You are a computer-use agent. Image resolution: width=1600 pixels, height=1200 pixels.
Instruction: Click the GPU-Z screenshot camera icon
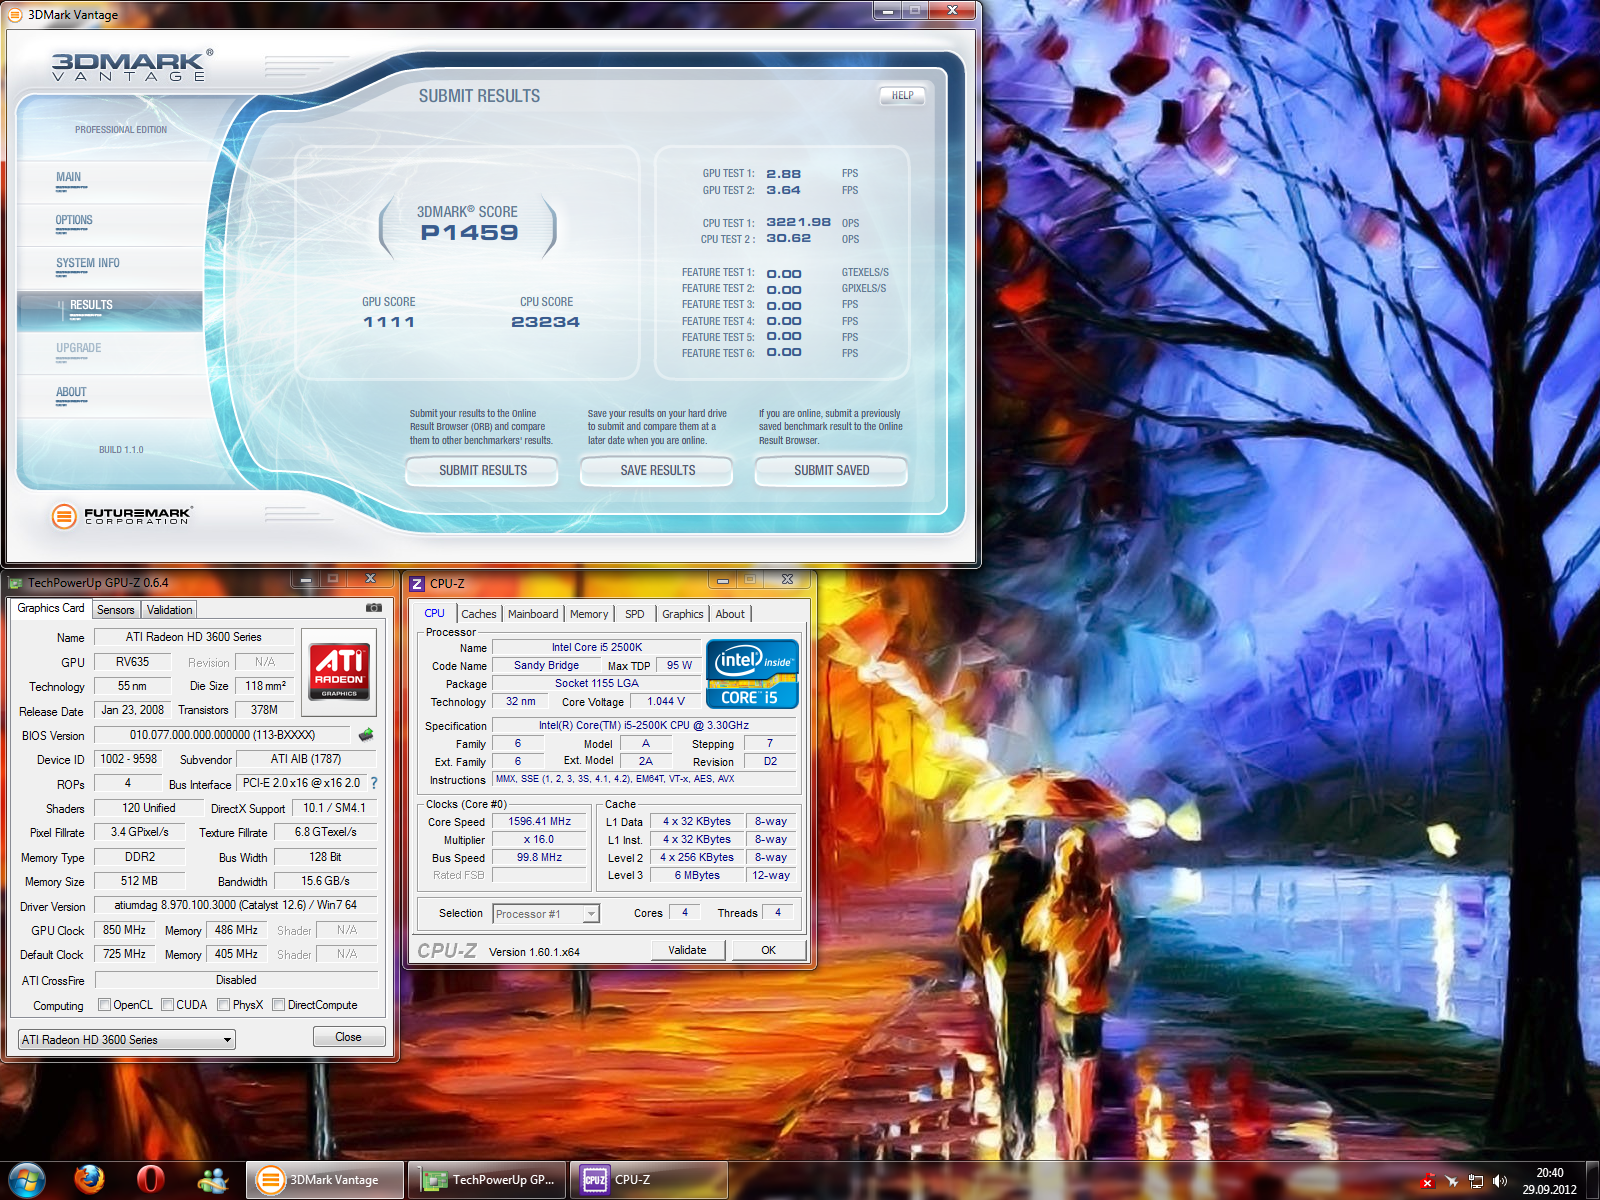pos(373,607)
